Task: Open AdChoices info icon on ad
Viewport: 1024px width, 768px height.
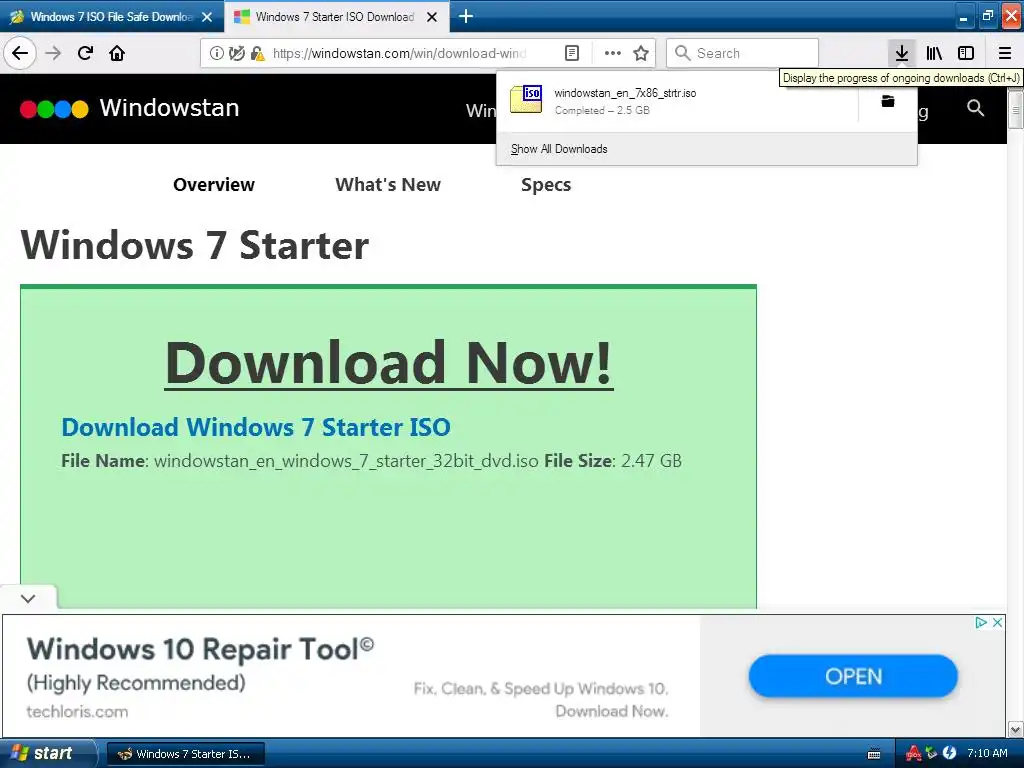Action: tap(980, 622)
